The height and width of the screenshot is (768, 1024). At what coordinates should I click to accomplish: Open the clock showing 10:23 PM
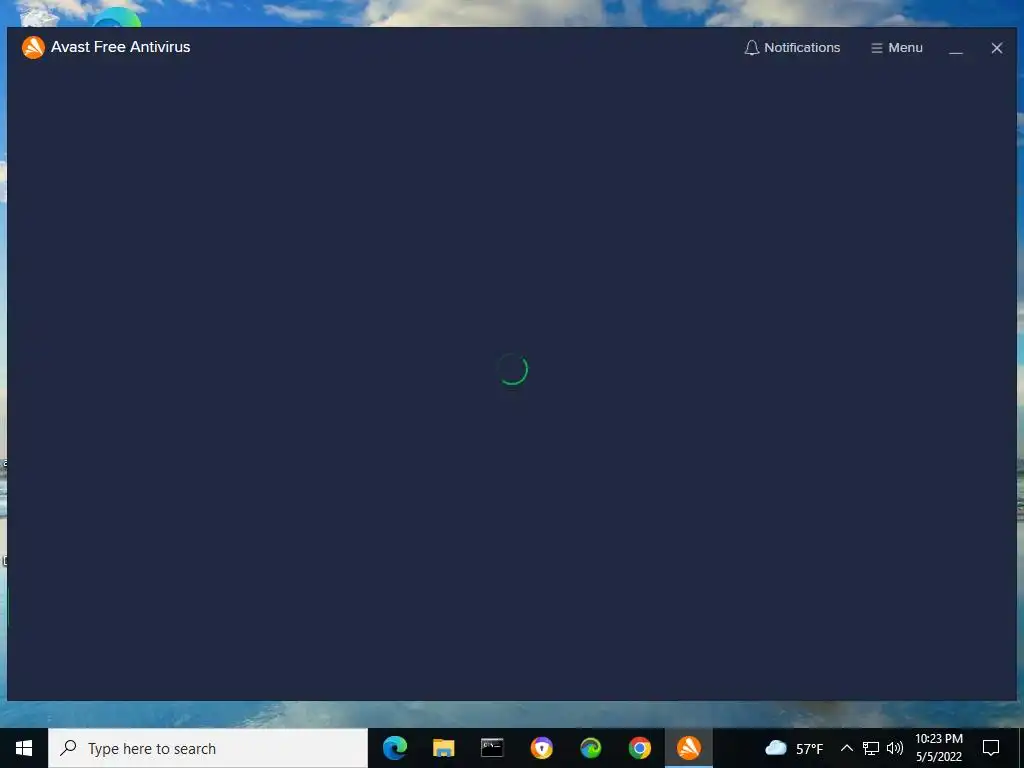point(938,748)
